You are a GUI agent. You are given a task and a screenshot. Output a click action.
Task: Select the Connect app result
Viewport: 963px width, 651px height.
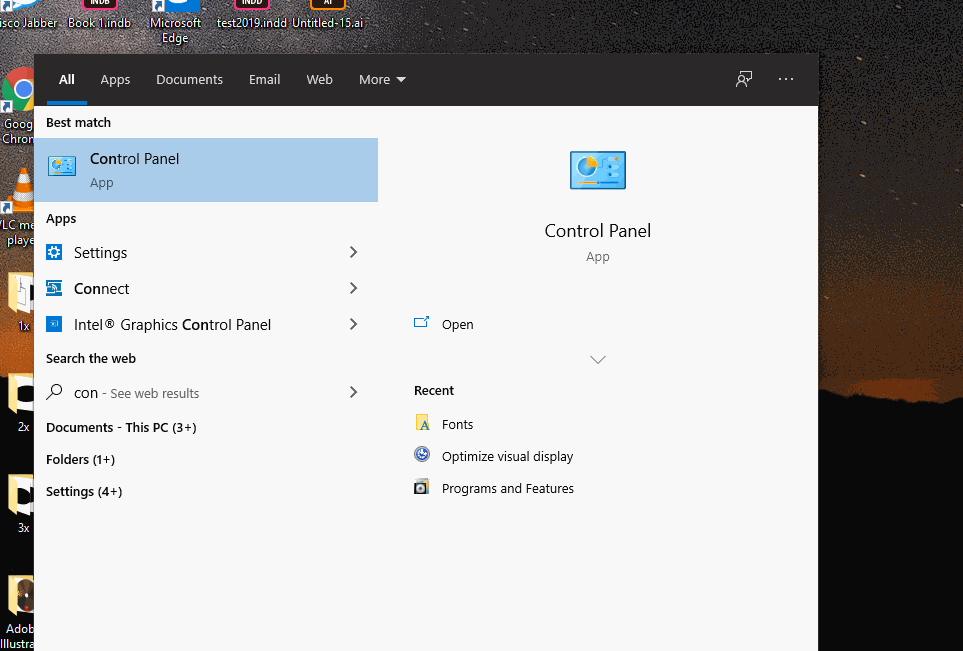click(206, 288)
